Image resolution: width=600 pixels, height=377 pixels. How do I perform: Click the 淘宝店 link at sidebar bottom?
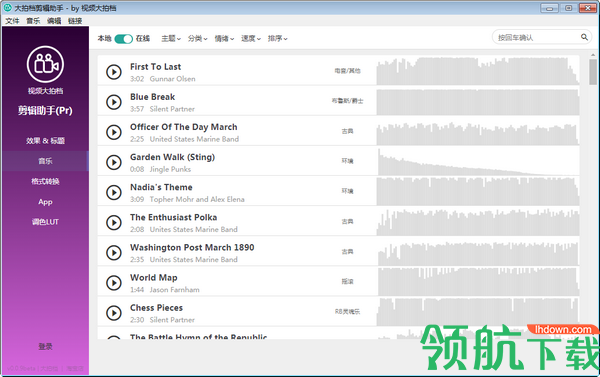click(x=75, y=368)
